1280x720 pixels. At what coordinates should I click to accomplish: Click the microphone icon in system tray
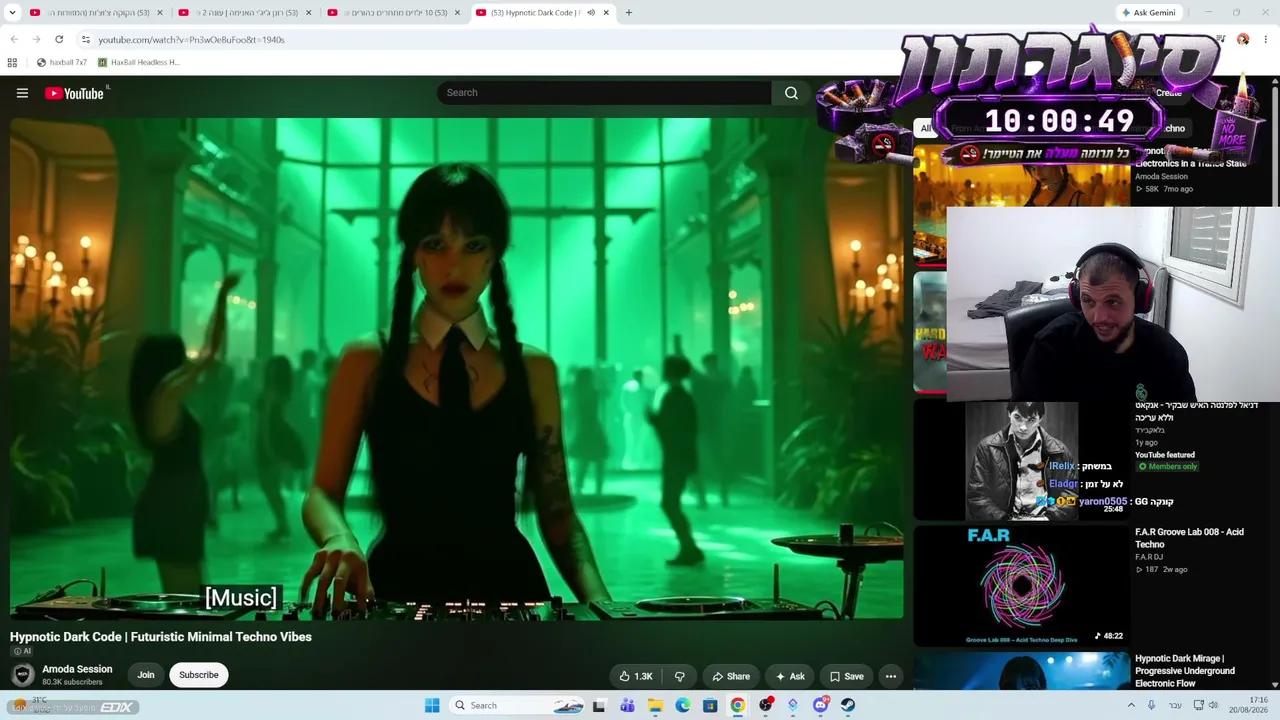pos(1152,705)
